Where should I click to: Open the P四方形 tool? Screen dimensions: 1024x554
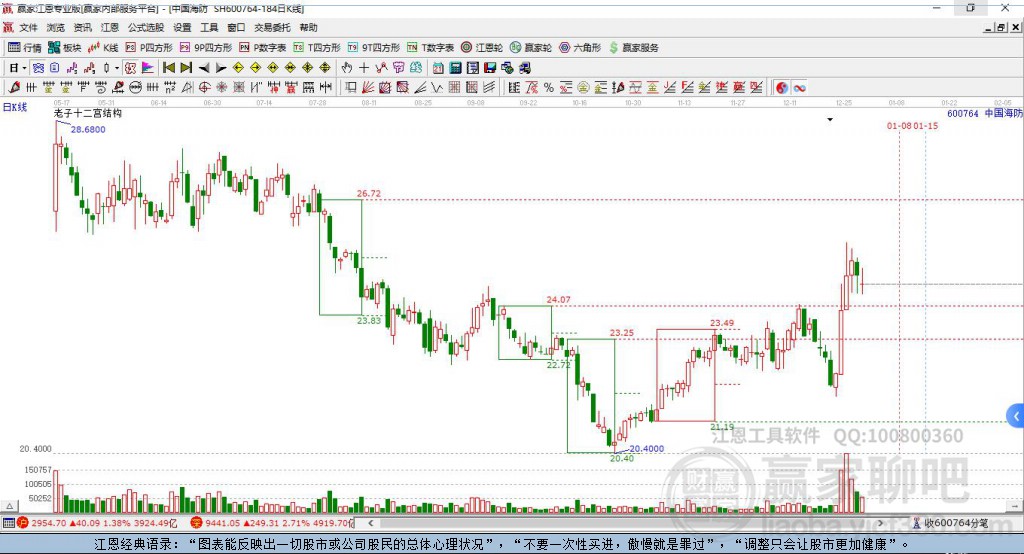(x=149, y=48)
